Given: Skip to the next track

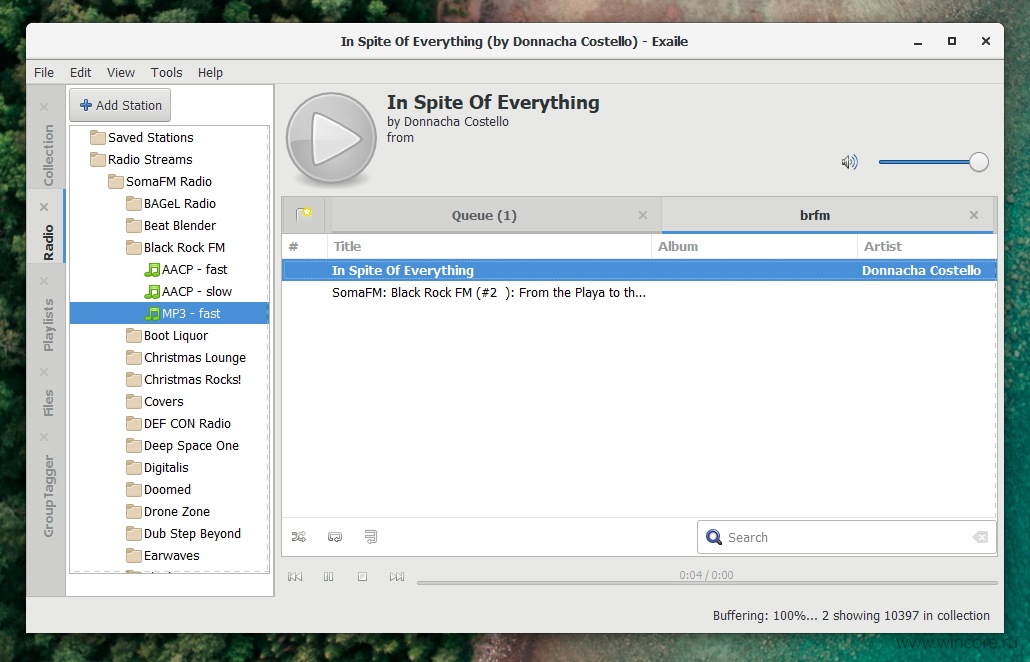Looking at the screenshot, I should pos(397,577).
